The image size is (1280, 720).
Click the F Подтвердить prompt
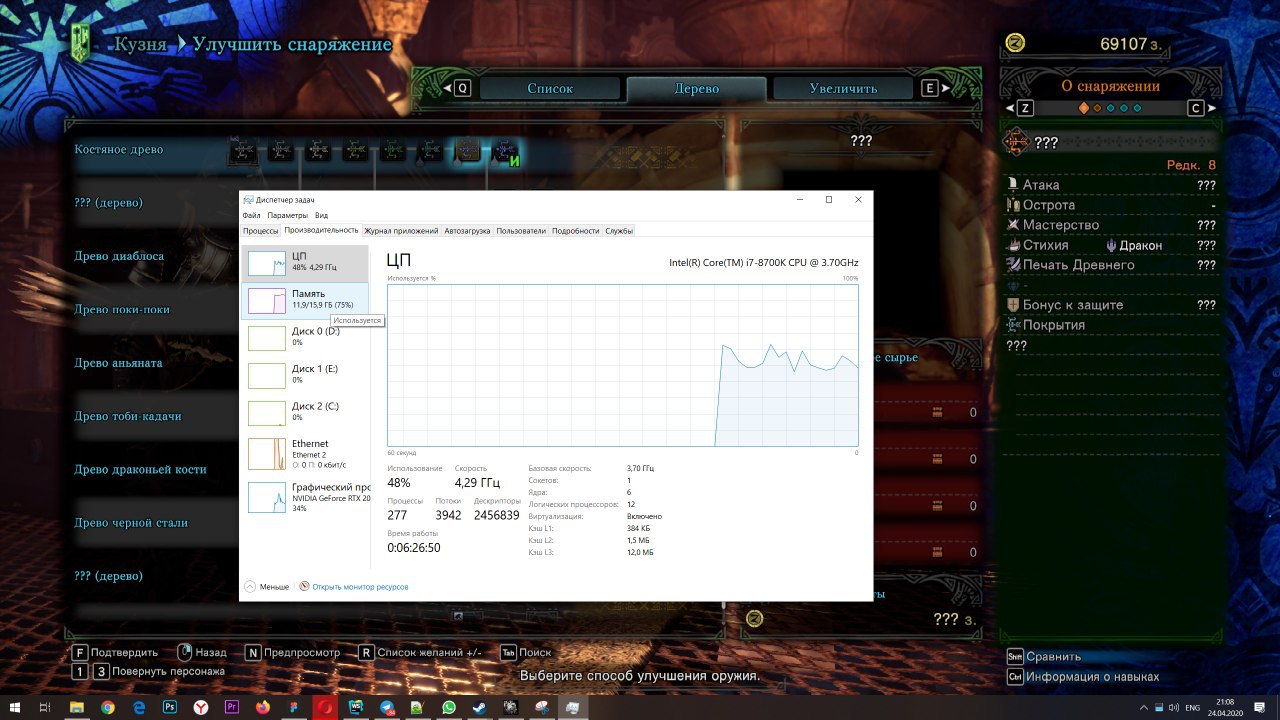coord(115,652)
